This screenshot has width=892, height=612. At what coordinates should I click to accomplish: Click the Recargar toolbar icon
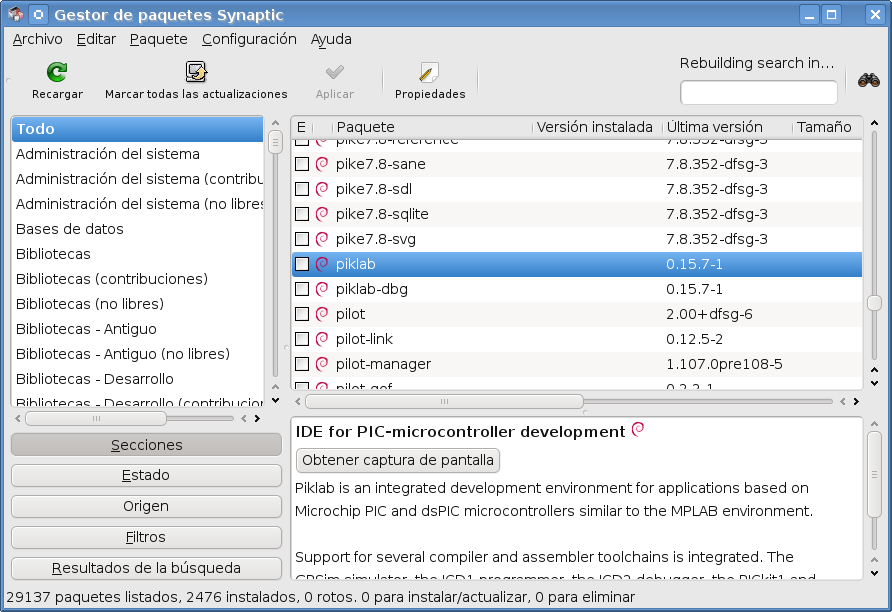tap(56, 78)
